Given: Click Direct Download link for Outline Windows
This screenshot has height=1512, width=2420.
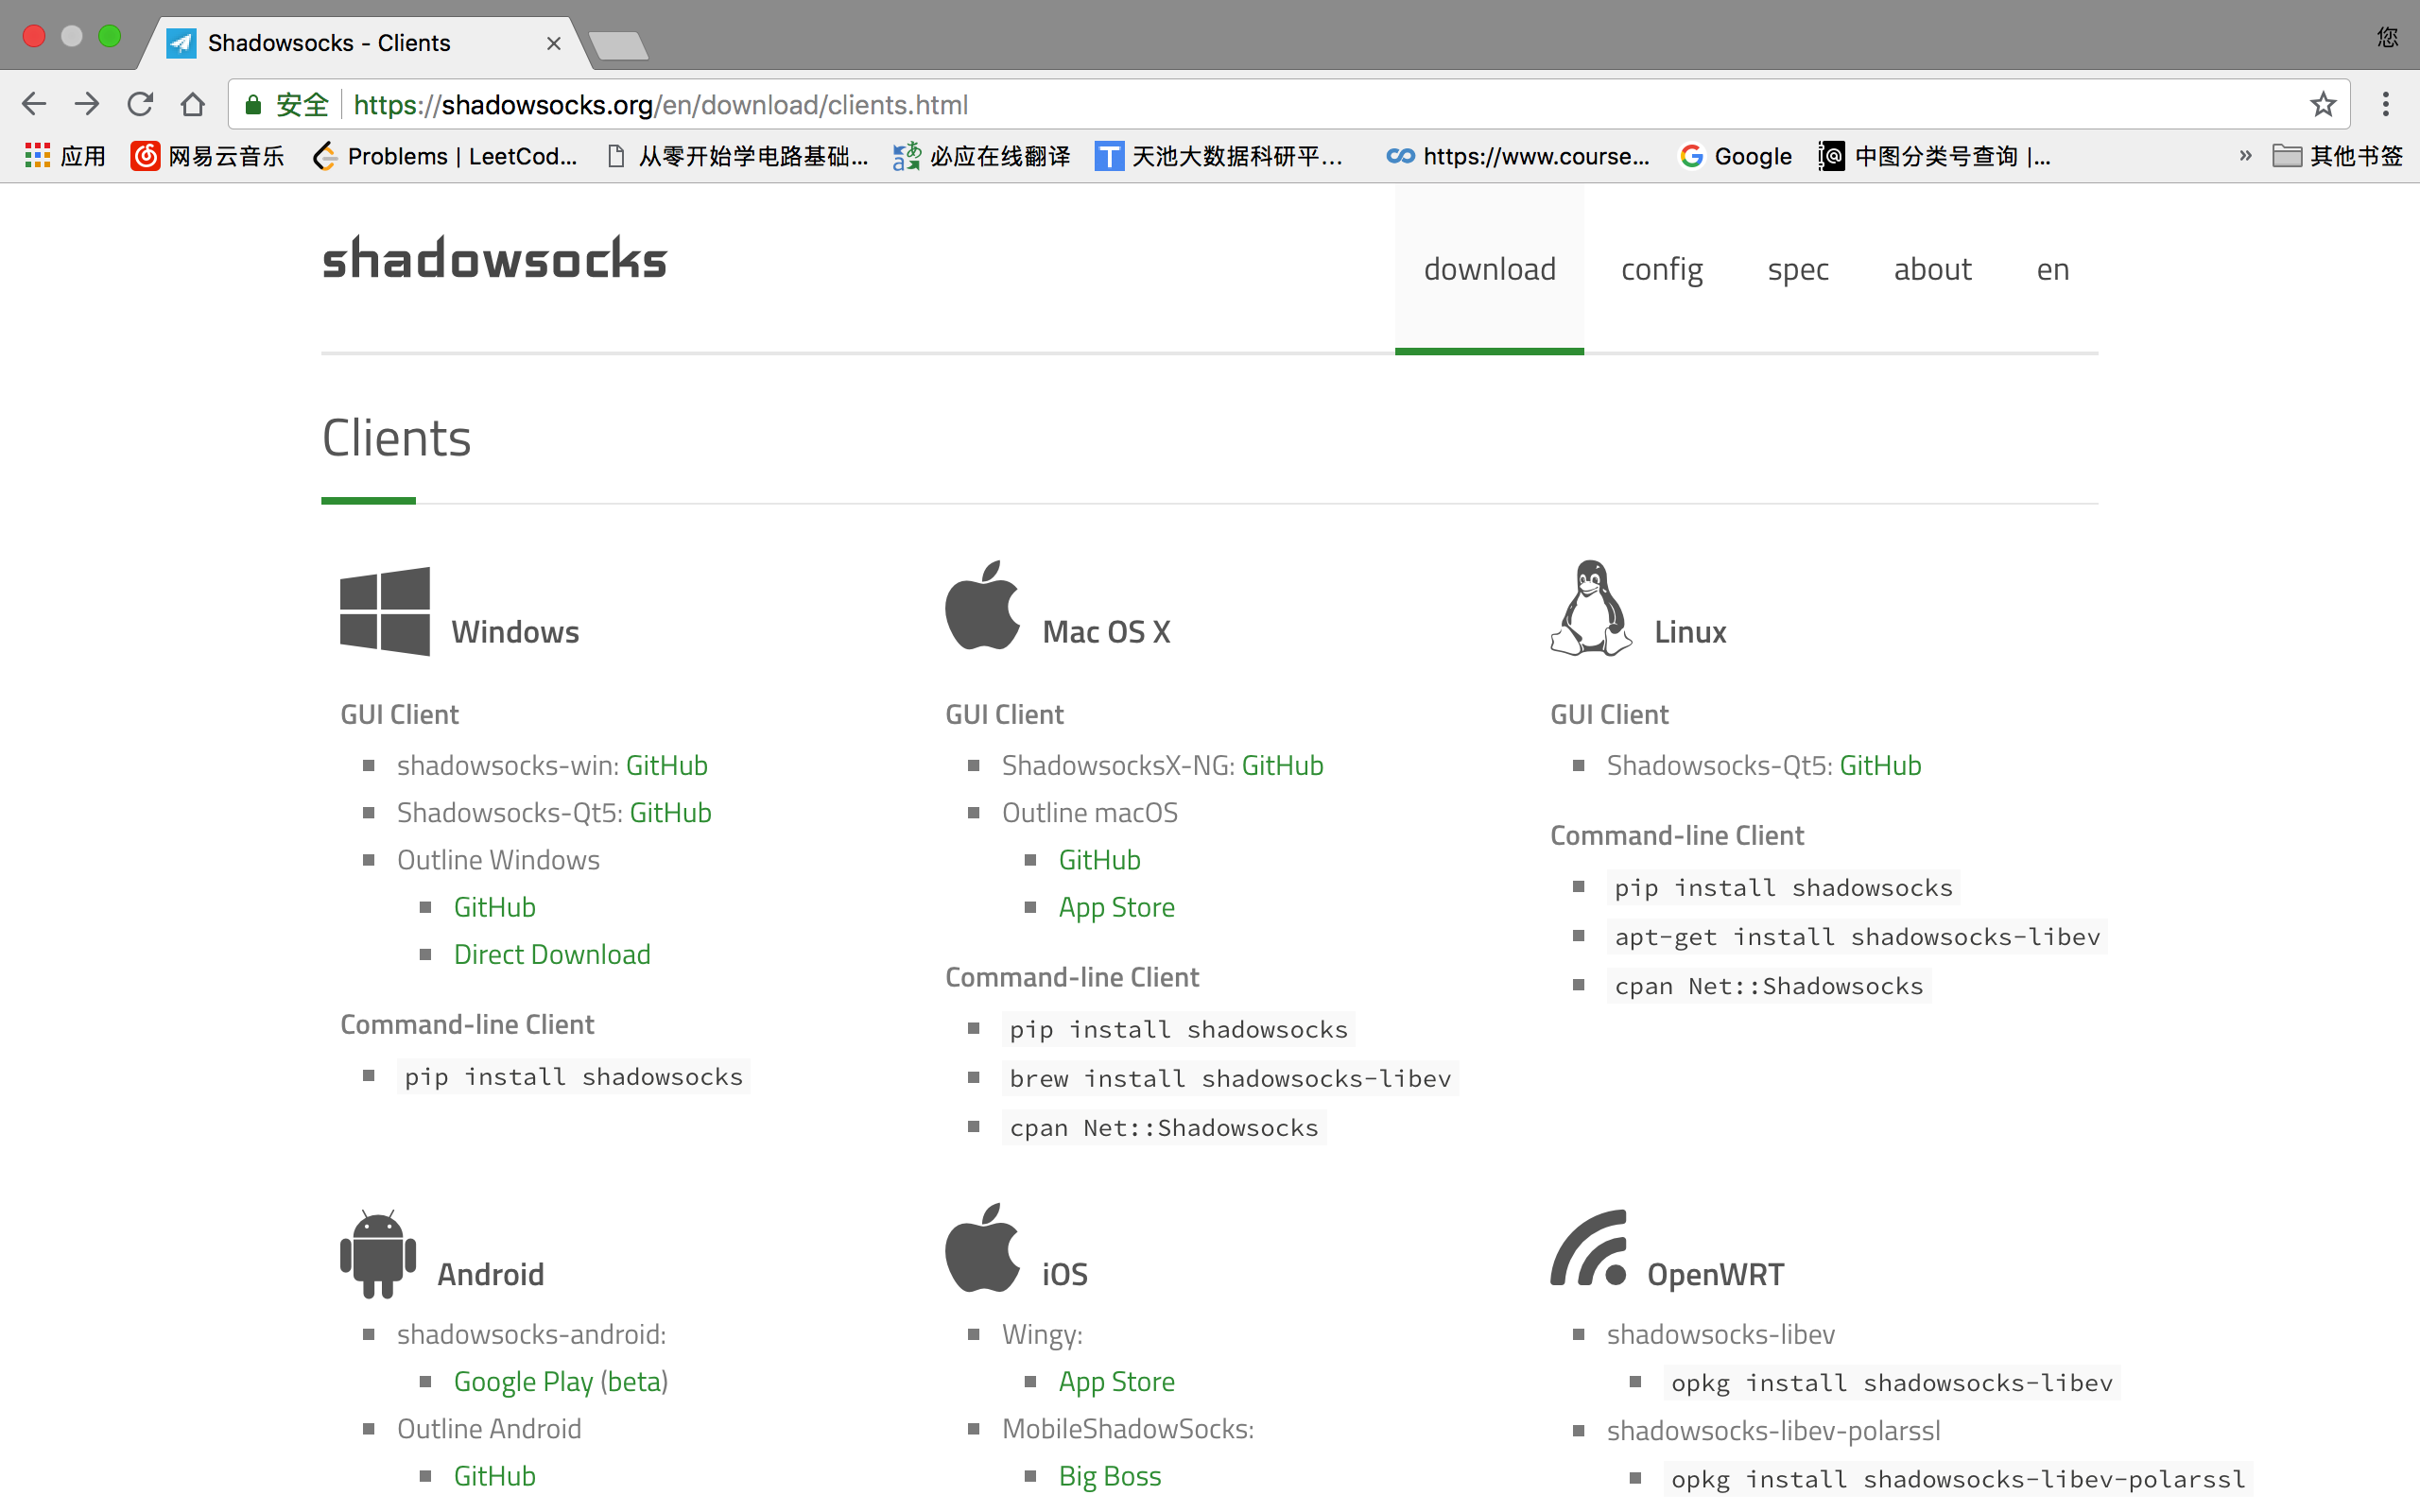Looking at the screenshot, I should click(x=550, y=953).
